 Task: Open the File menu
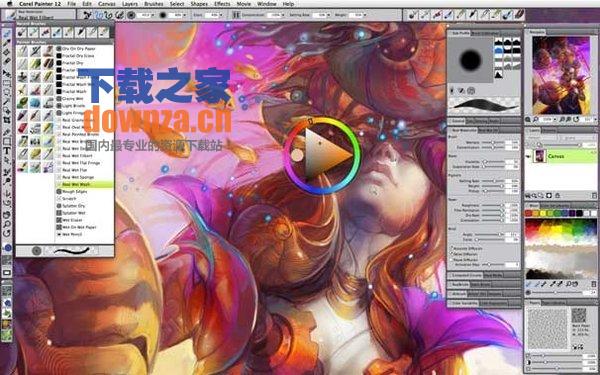(x=72, y=4)
